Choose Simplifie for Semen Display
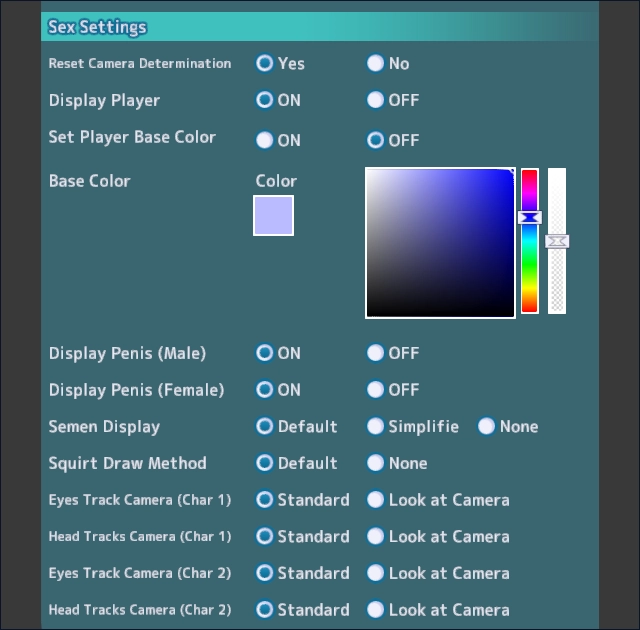Image resolution: width=640 pixels, height=630 pixels. [375, 426]
